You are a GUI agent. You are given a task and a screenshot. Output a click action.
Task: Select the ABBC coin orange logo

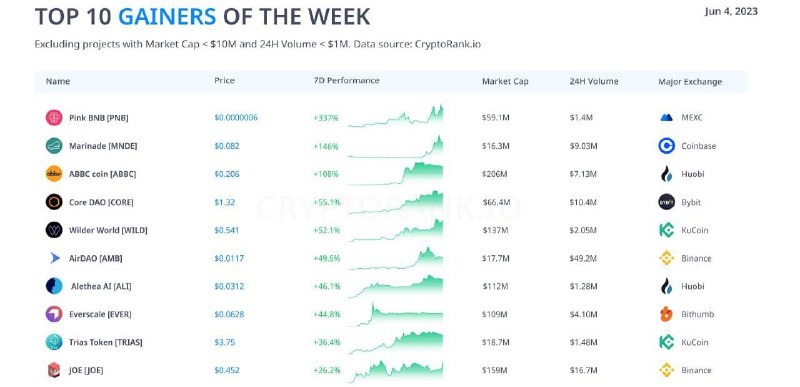(x=54, y=174)
